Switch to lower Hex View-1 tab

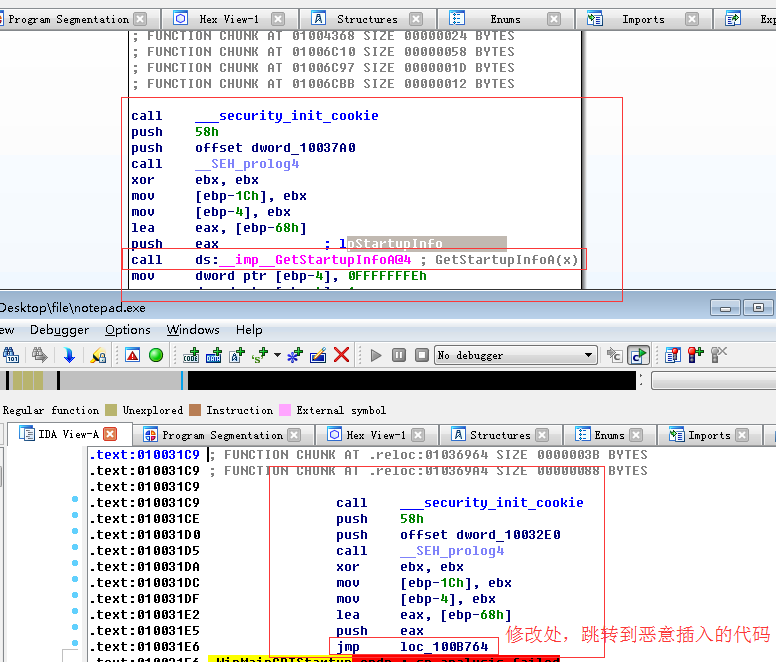[x=374, y=435]
